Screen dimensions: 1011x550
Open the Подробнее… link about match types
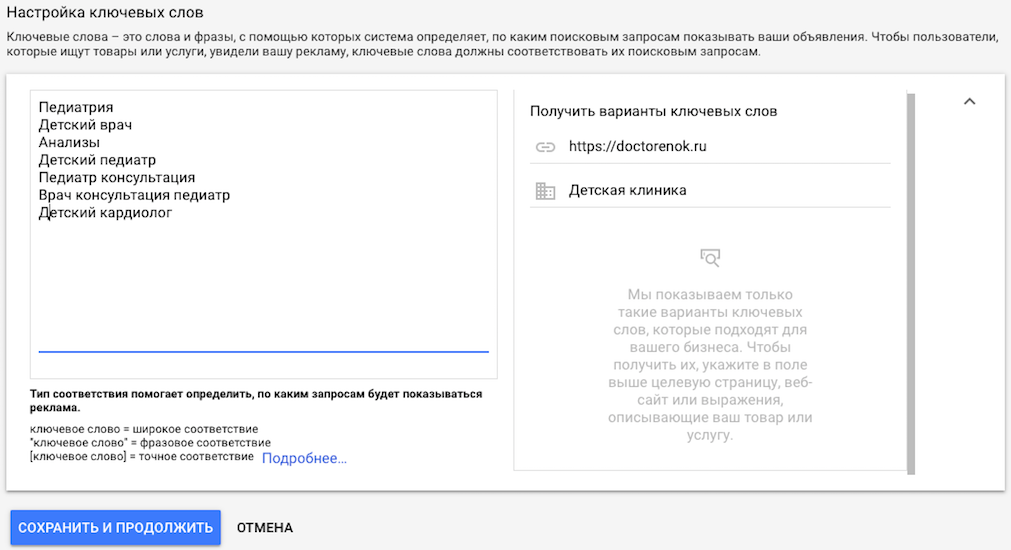point(304,458)
